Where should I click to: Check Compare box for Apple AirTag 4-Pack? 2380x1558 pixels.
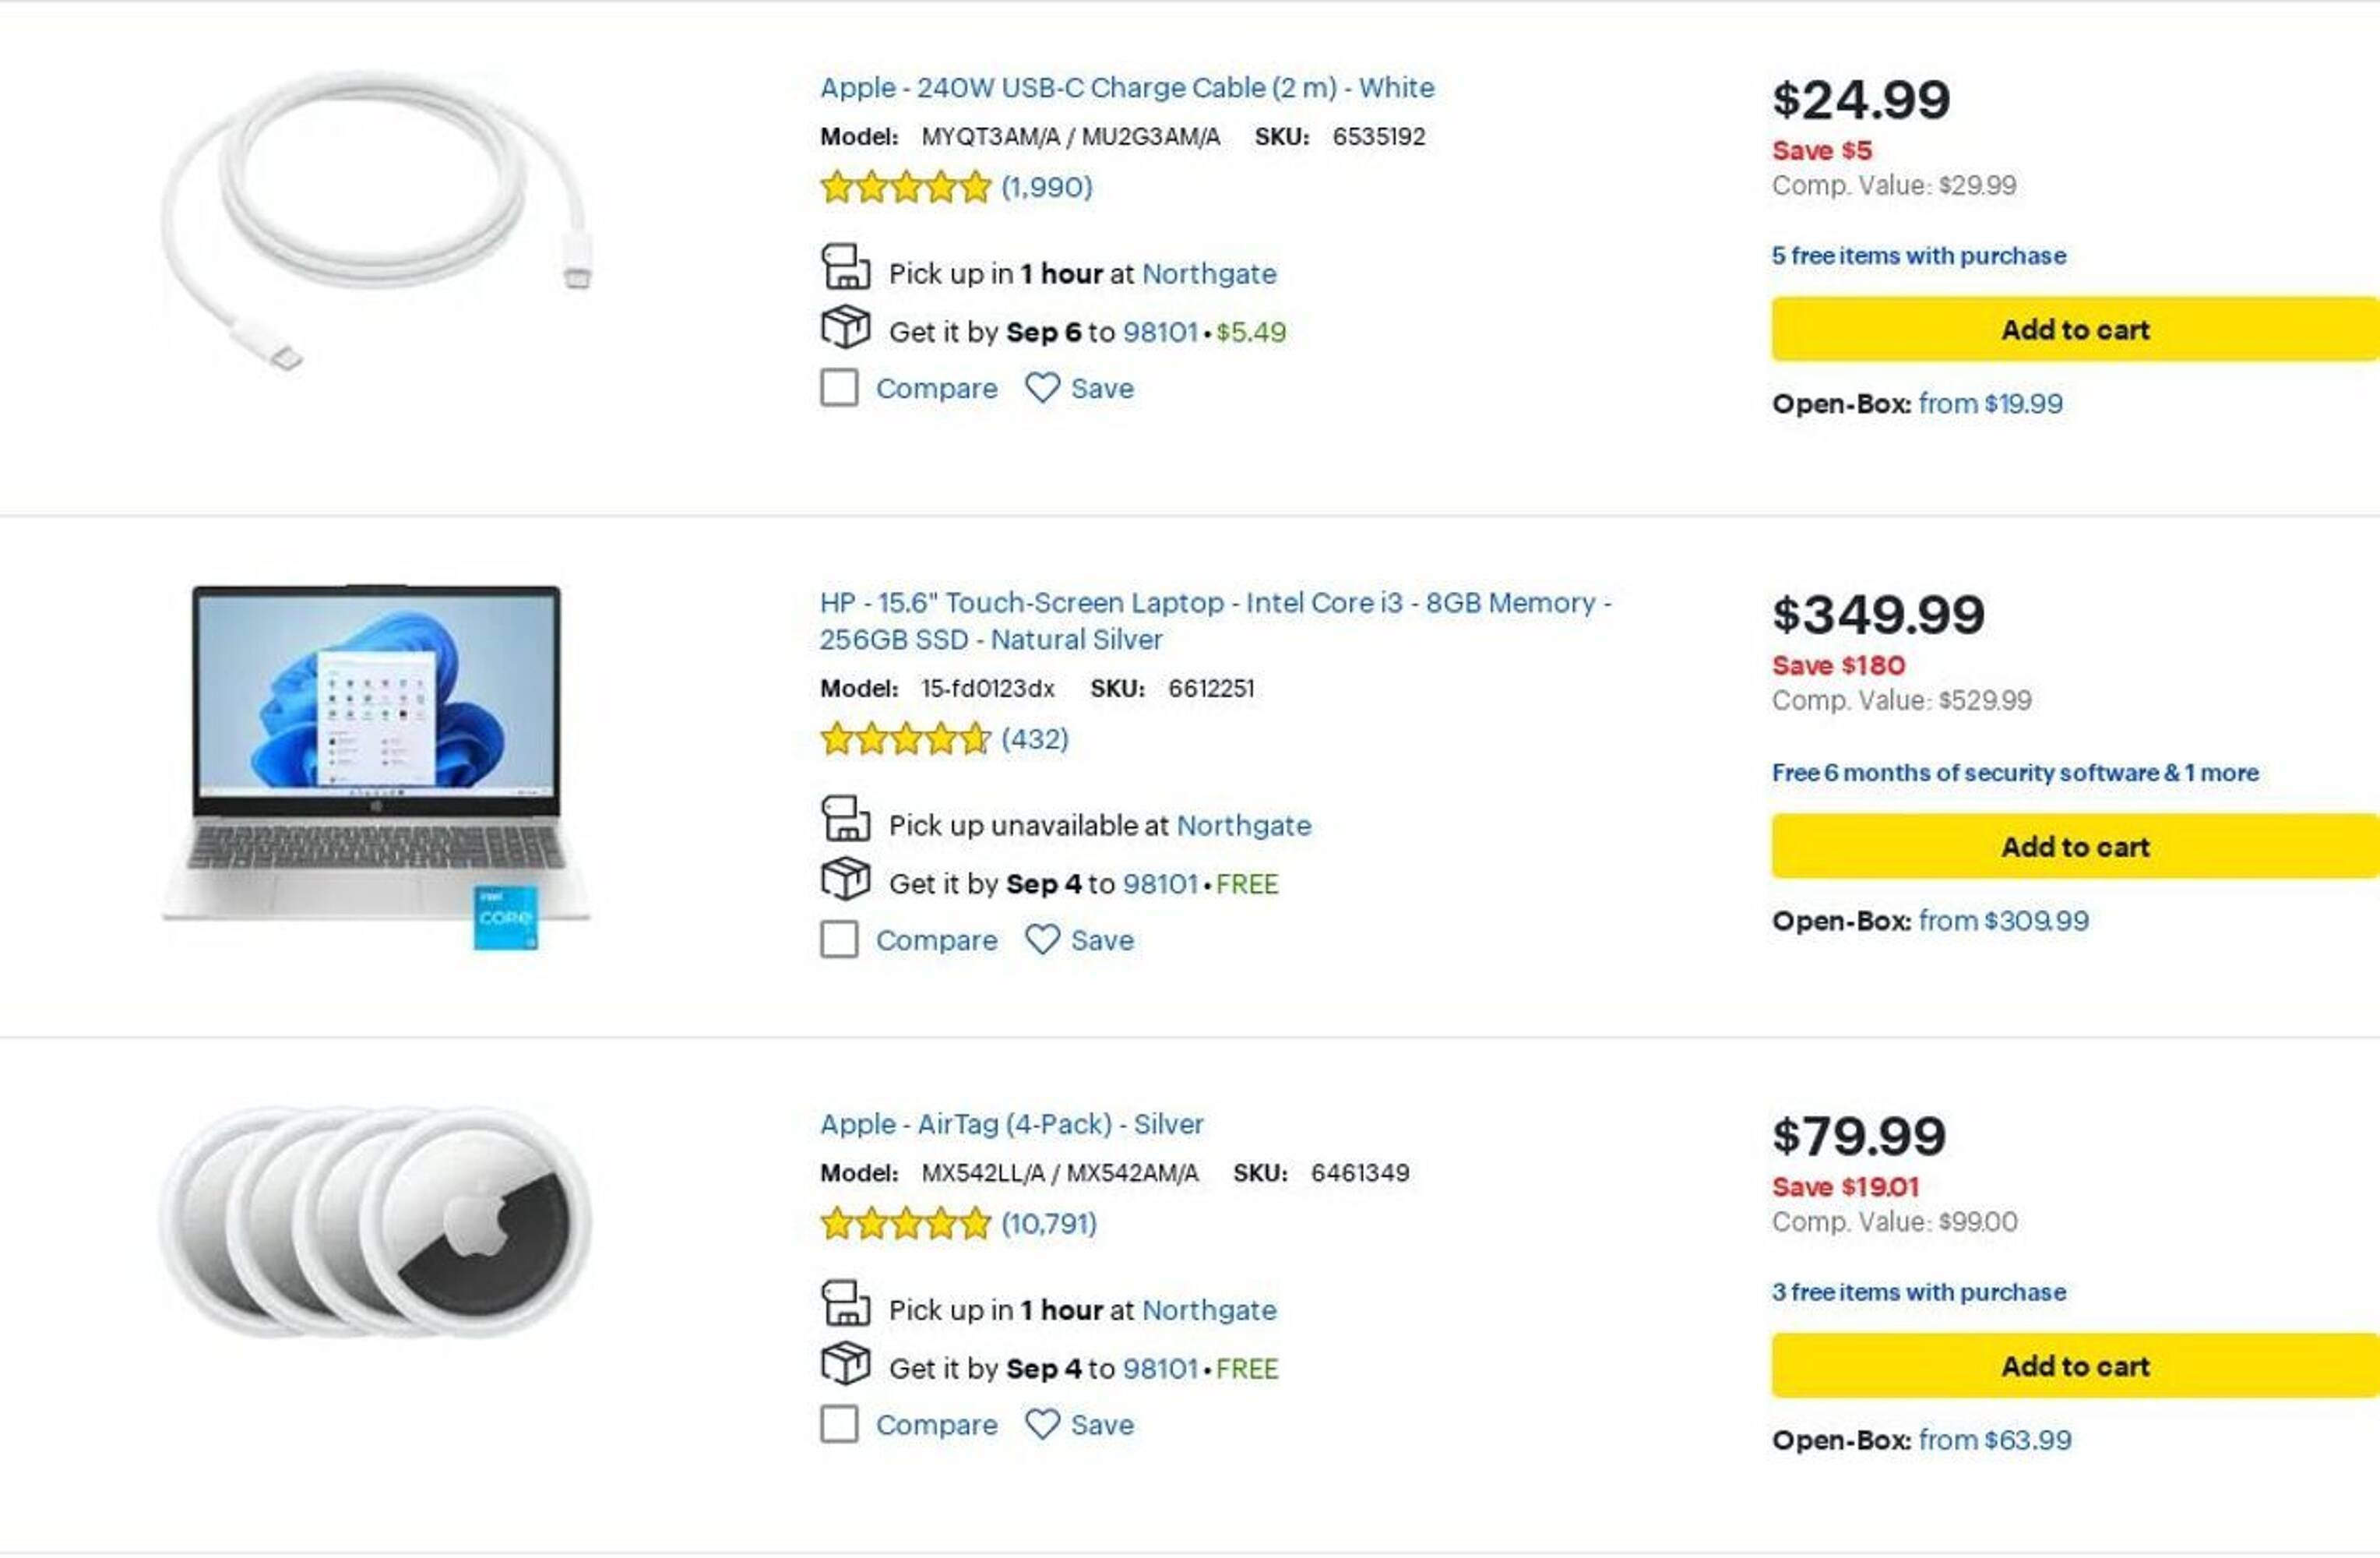839,1424
